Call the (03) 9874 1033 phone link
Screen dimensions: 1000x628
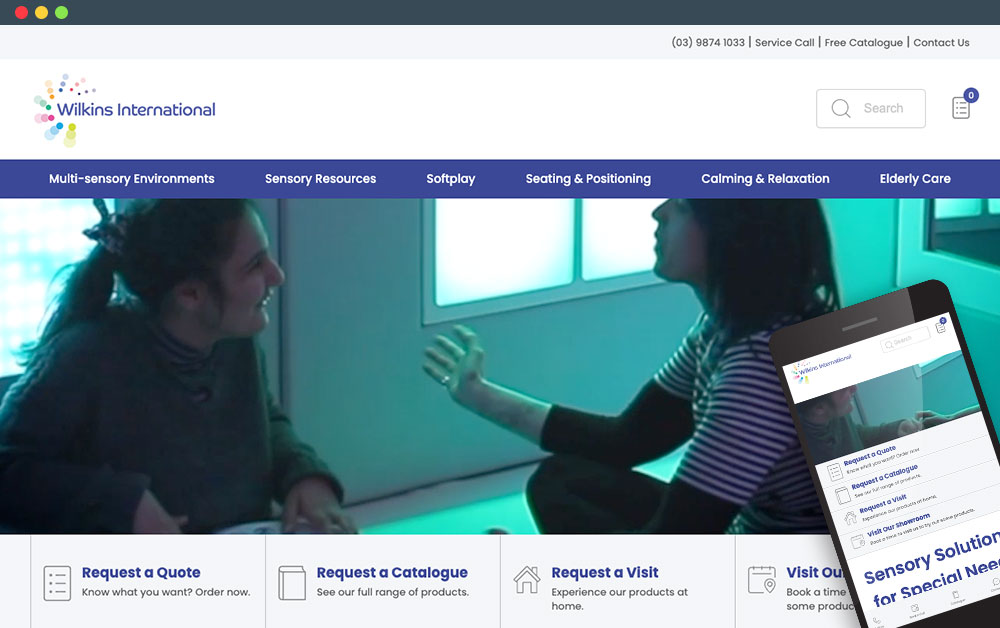point(708,43)
